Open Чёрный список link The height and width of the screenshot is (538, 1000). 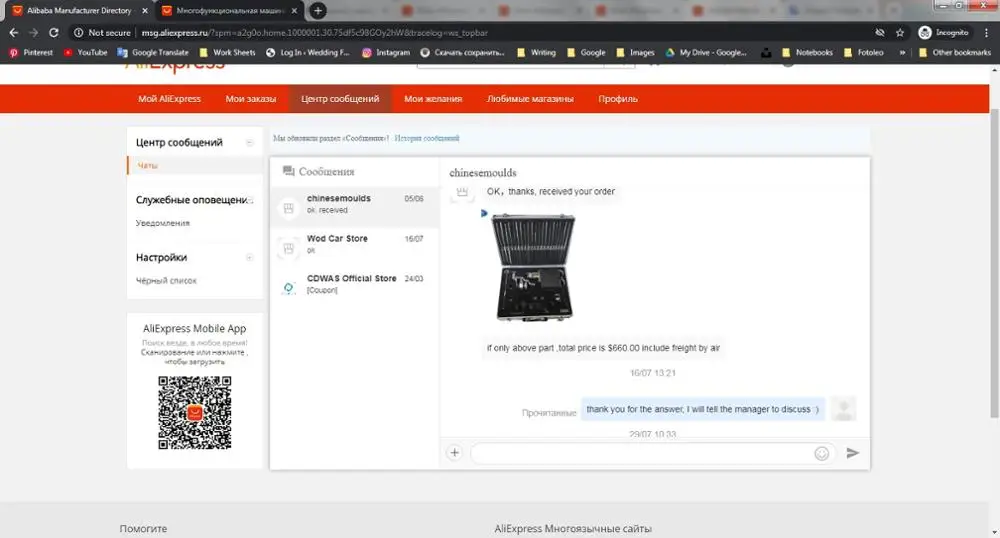[x=166, y=280]
